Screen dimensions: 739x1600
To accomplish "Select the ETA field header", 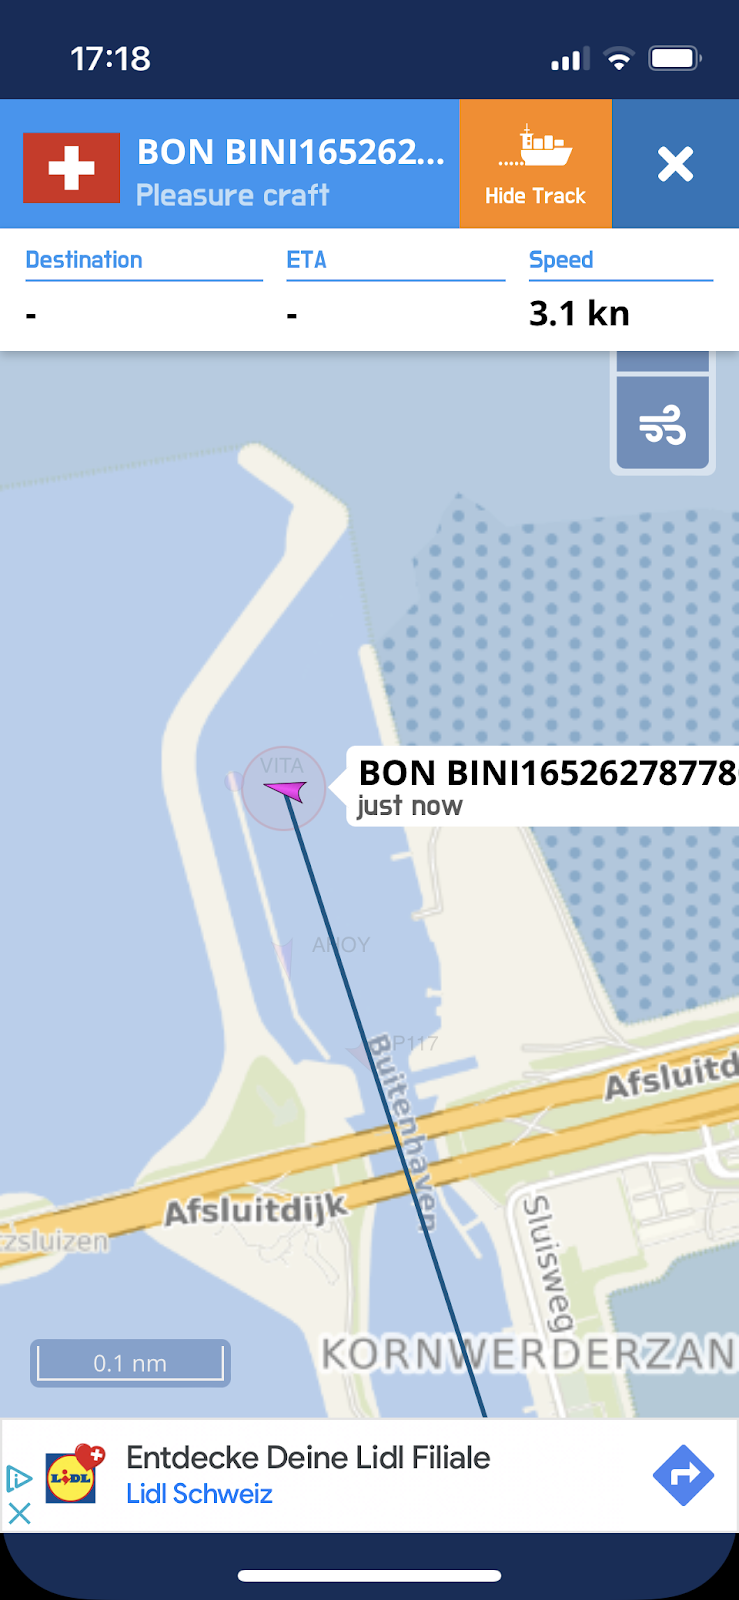I will [x=306, y=260].
